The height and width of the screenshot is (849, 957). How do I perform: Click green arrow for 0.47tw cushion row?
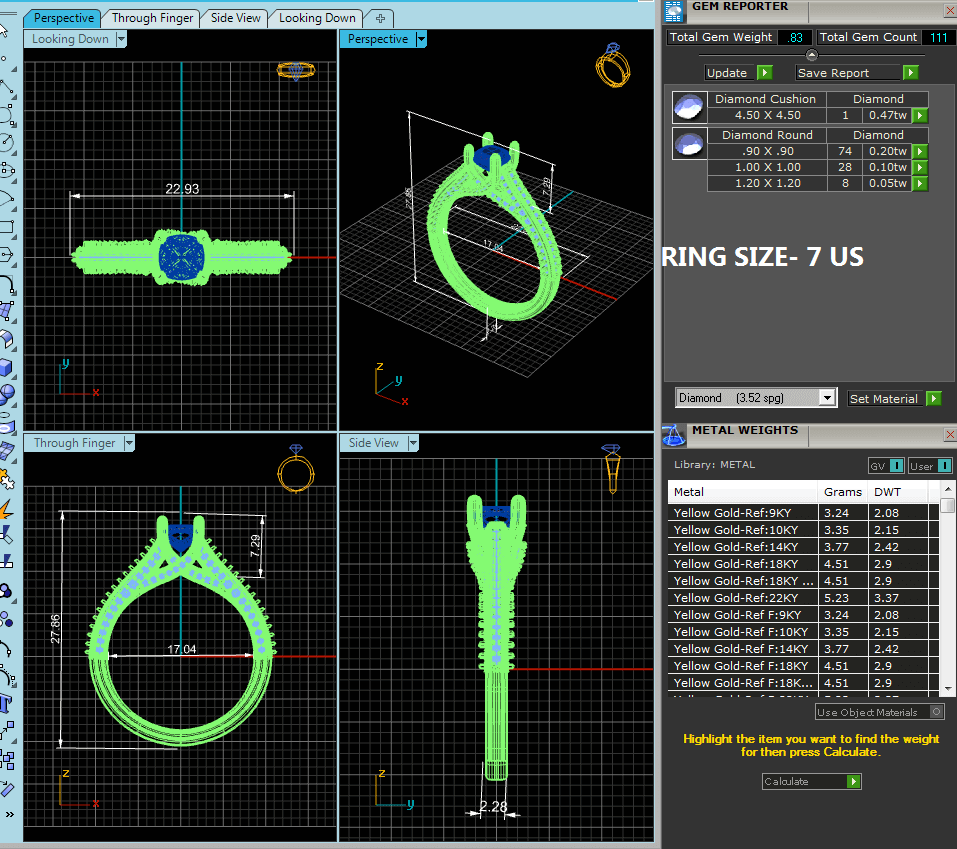(919, 116)
